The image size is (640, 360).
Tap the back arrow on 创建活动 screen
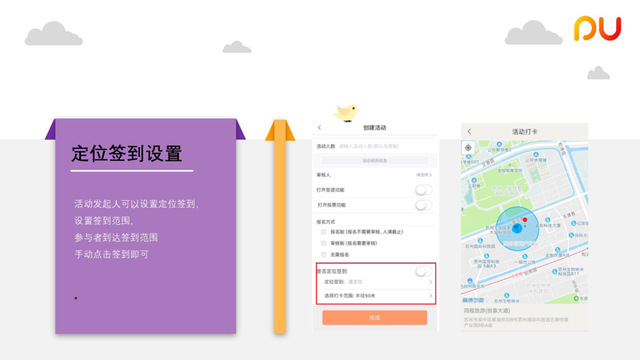pyautogui.click(x=320, y=128)
